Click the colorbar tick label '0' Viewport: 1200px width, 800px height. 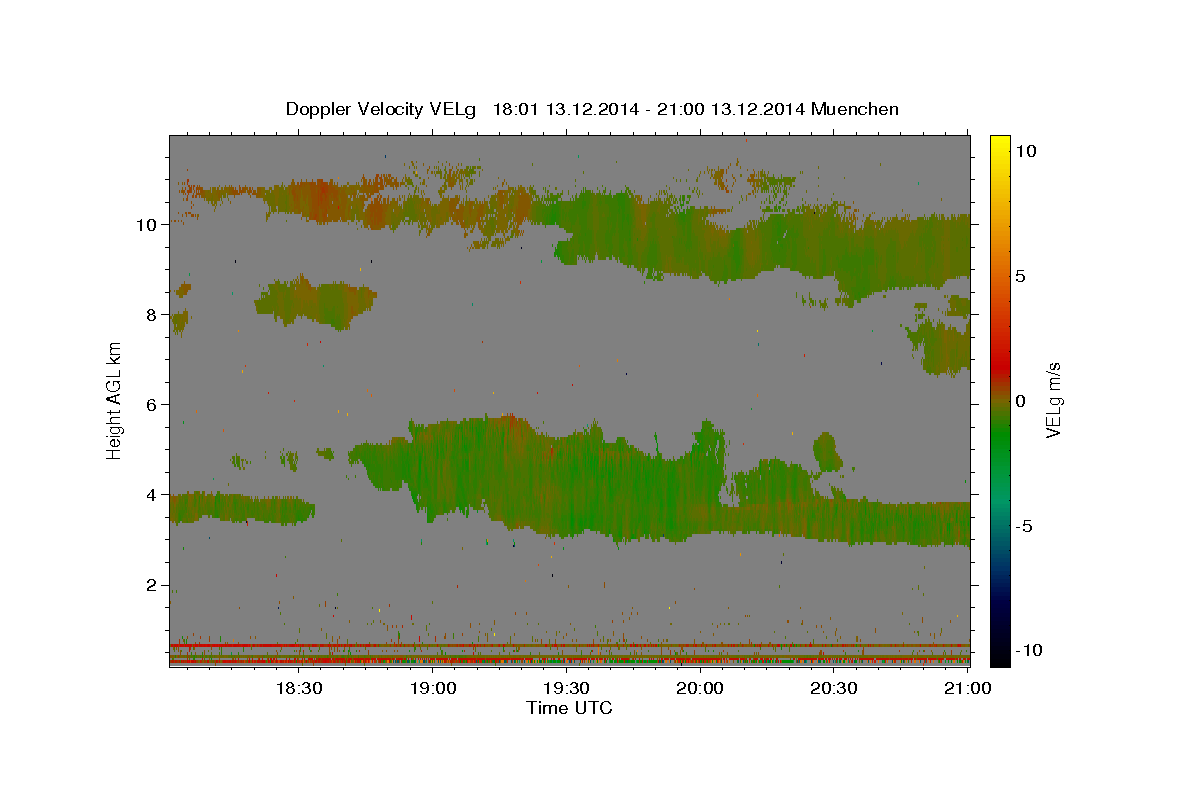pos(1020,401)
